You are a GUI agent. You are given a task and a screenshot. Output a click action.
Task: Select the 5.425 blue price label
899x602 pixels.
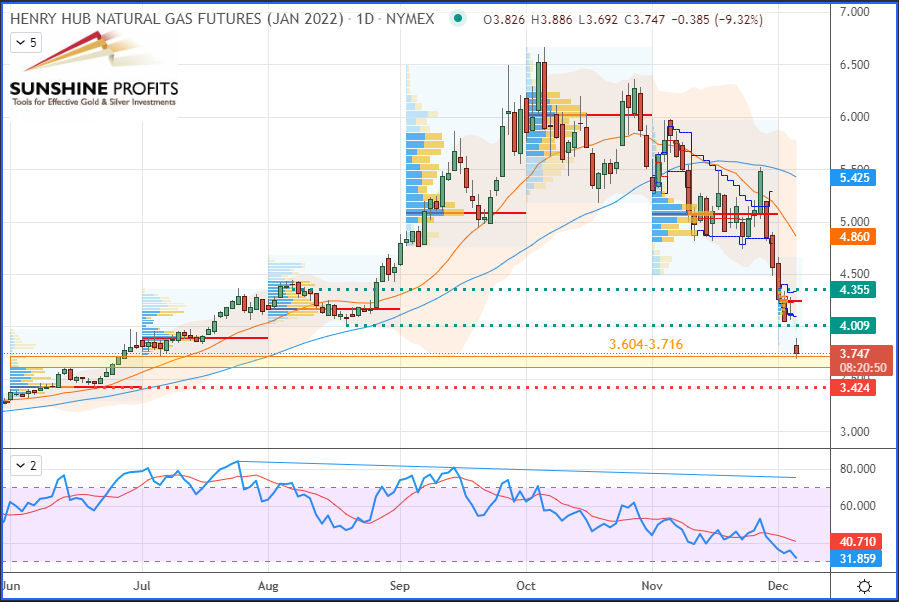click(x=854, y=178)
